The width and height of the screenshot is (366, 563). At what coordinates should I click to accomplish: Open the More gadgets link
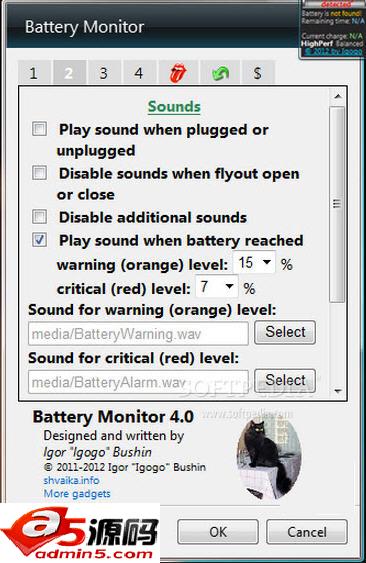77,494
